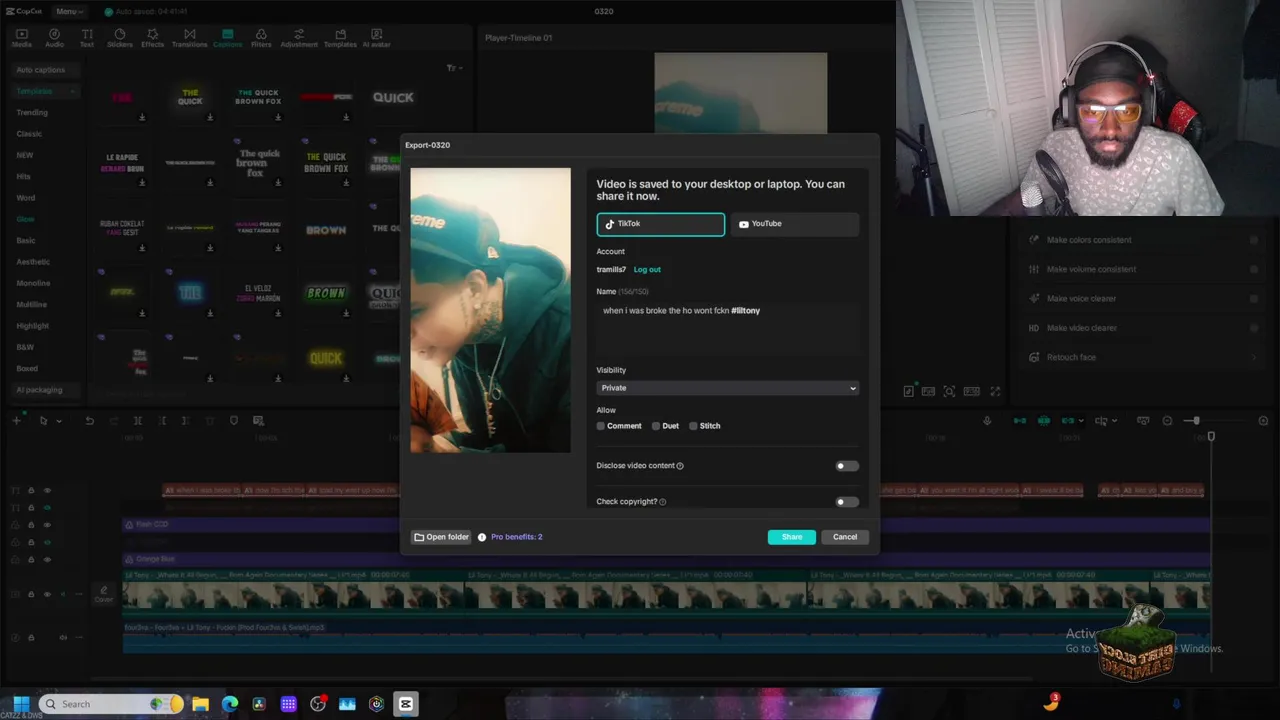Open the Stickers panel icon
Viewport: 1280px width, 720px height.
pyautogui.click(x=120, y=38)
